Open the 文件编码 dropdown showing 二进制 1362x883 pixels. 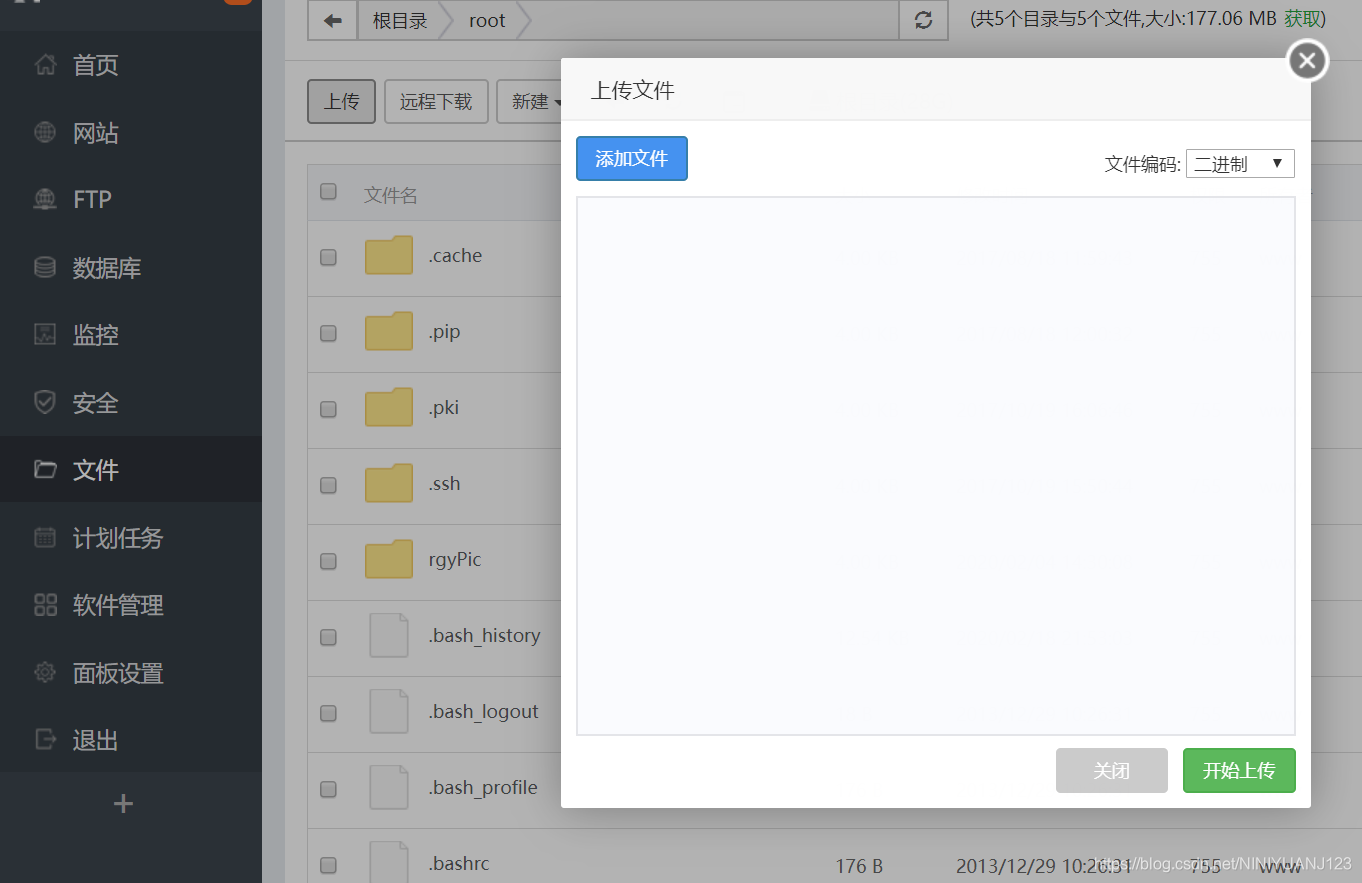pos(1240,164)
